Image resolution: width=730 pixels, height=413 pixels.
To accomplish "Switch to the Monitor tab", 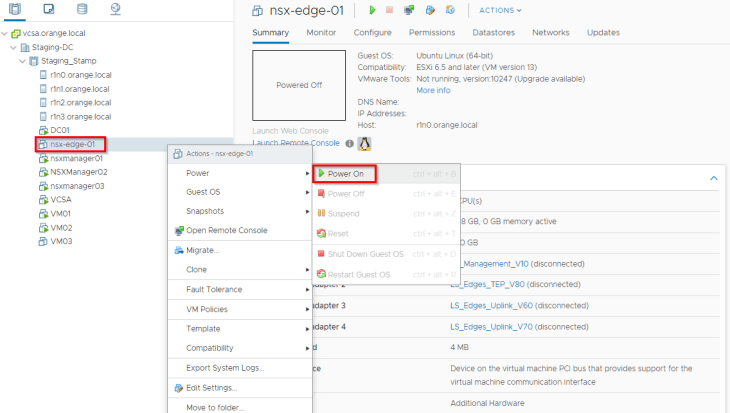I will tap(321, 33).
